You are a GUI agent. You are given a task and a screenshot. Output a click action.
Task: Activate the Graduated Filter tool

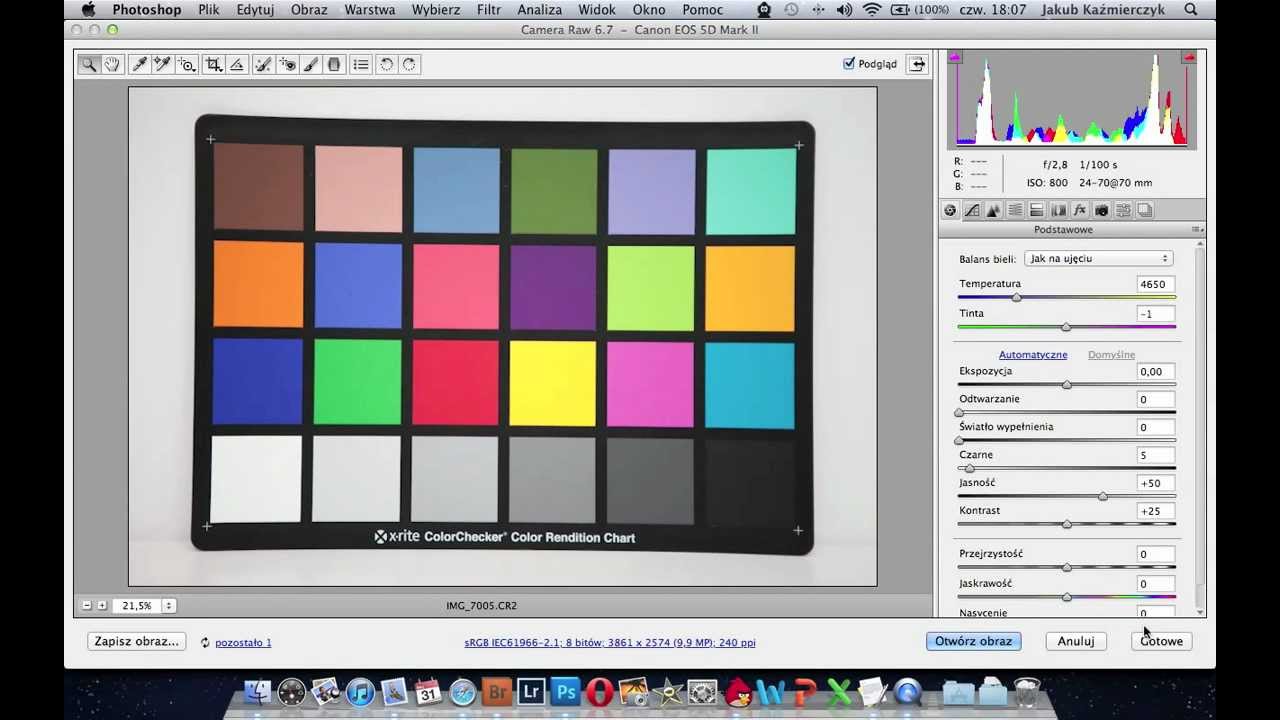point(334,64)
